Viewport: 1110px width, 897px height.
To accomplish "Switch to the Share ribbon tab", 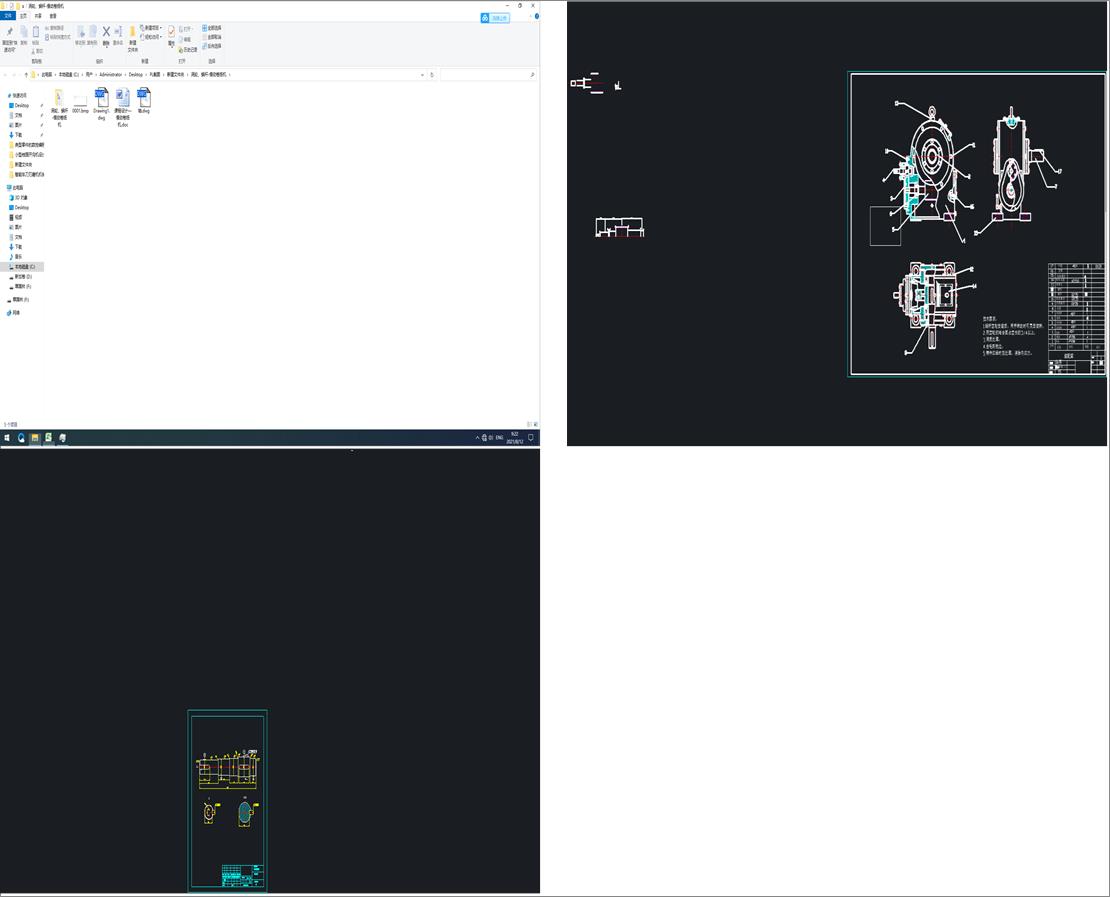I will click(38, 16).
